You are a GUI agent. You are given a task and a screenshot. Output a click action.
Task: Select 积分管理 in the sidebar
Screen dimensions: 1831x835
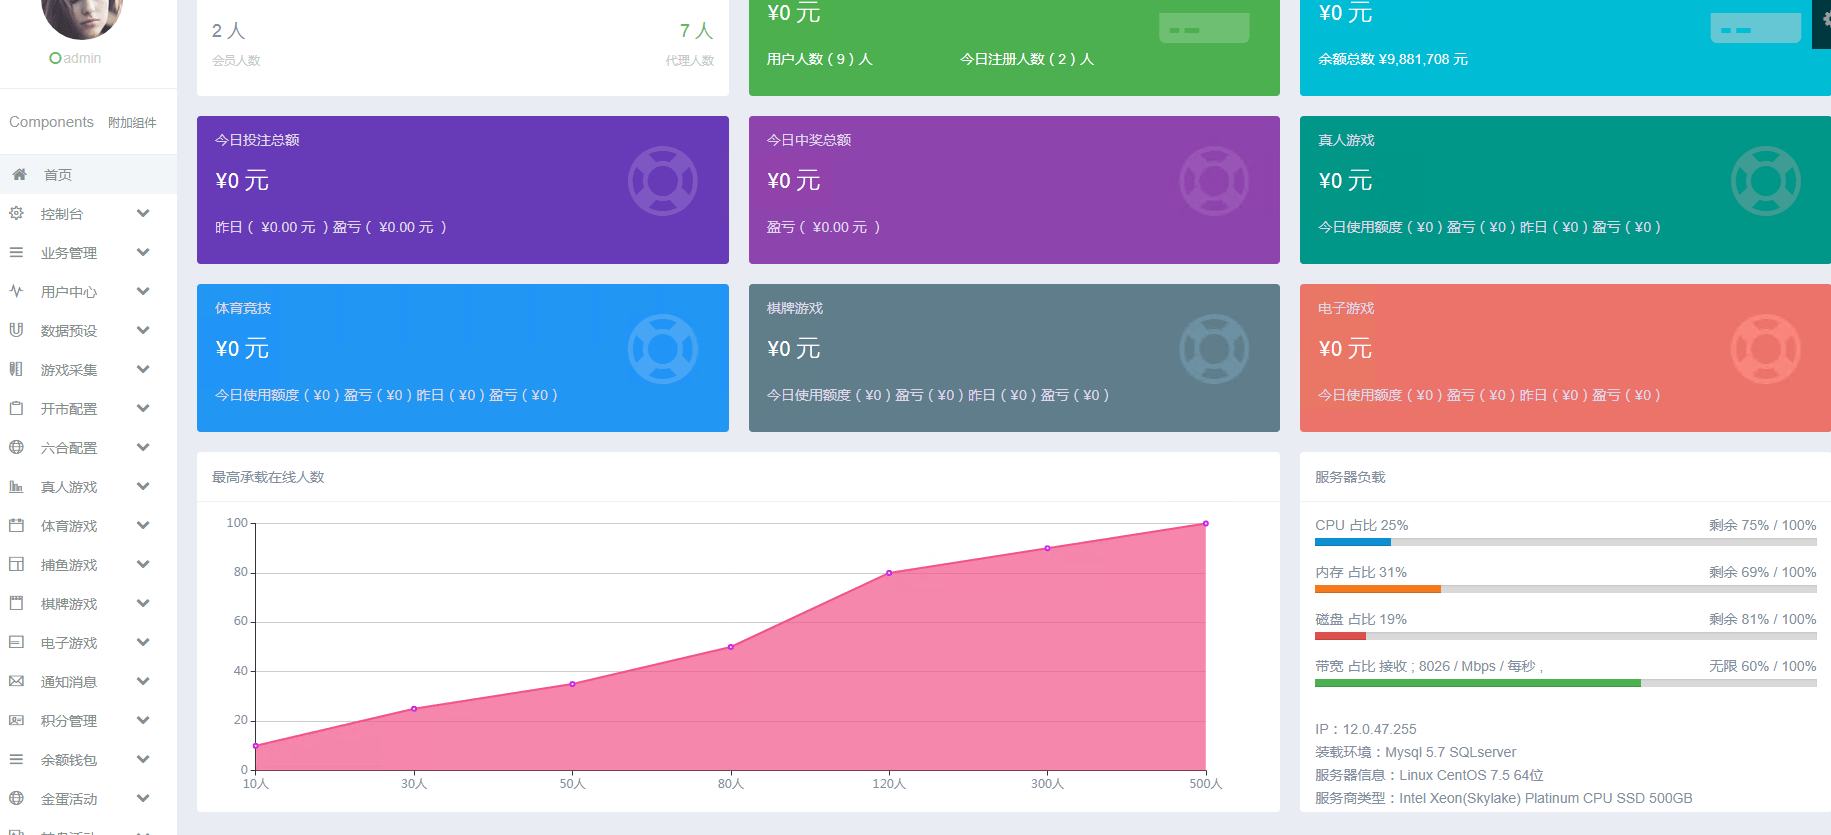tap(69, 721)
